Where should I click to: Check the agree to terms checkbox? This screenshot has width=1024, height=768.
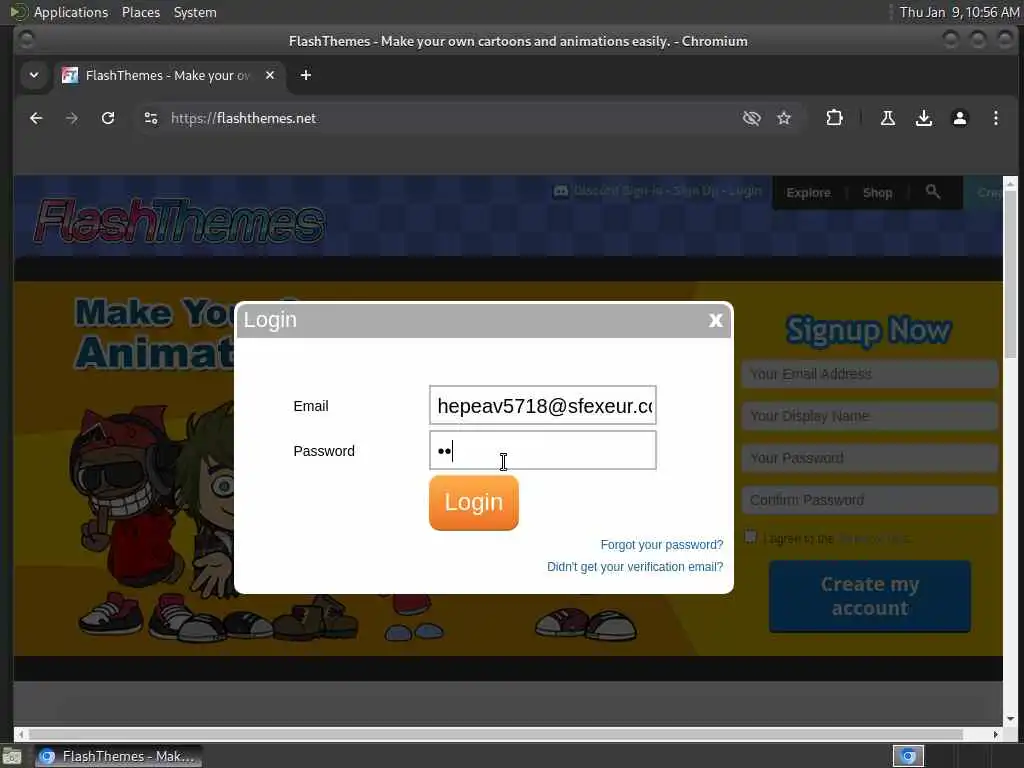click(750, 537)
